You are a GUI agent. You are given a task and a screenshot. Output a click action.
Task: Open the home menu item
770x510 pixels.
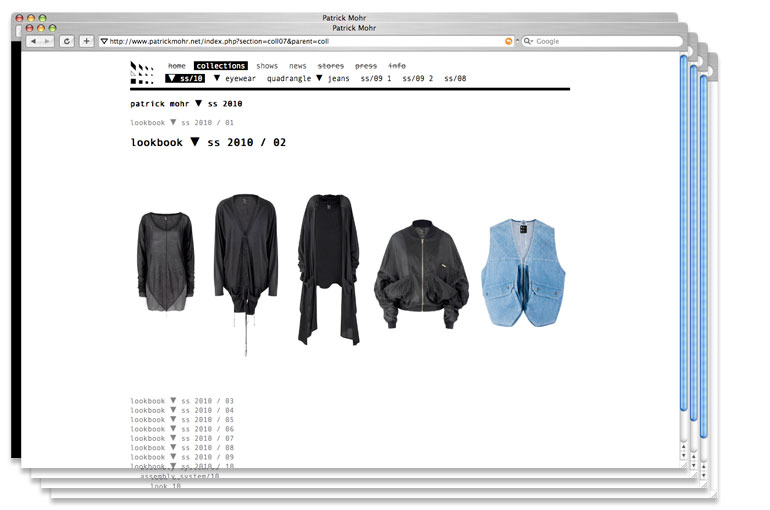(177, 66)
